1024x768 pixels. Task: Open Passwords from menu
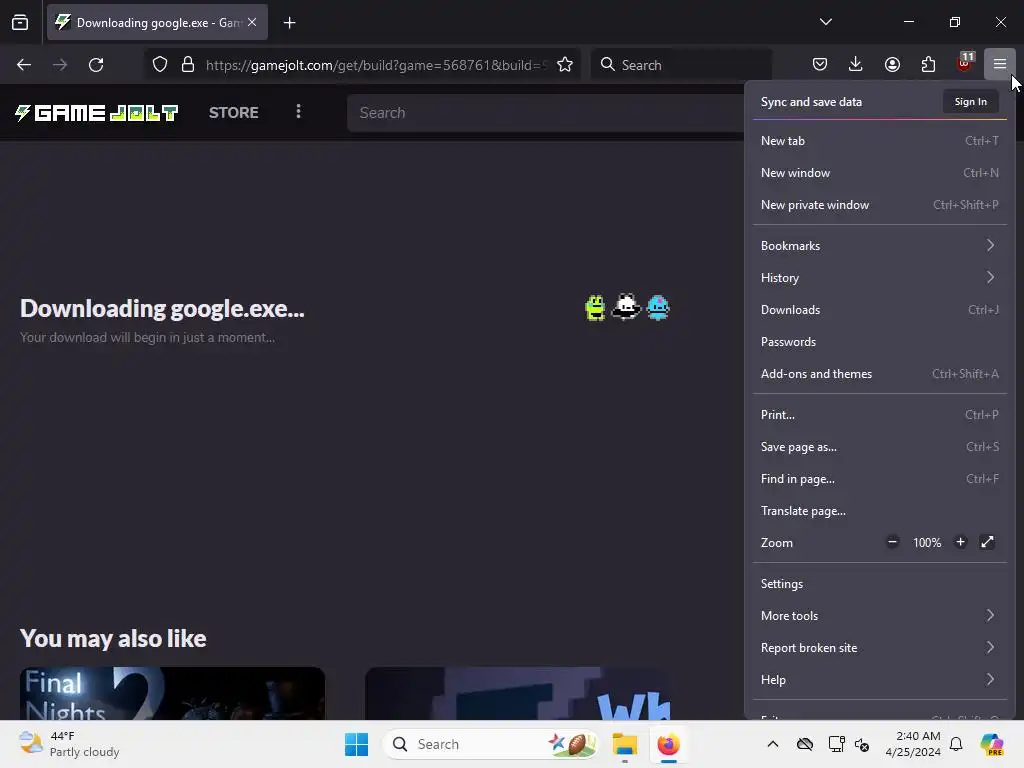[x=880, y=342]
